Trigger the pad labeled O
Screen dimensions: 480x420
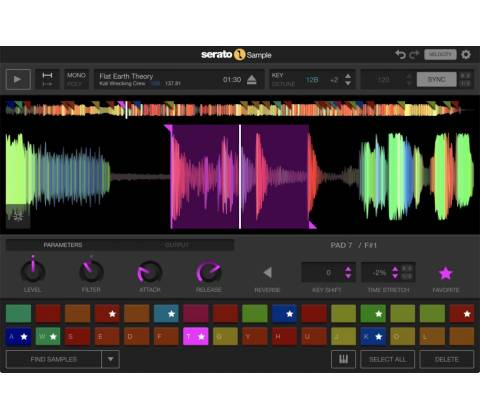point(403,336)
